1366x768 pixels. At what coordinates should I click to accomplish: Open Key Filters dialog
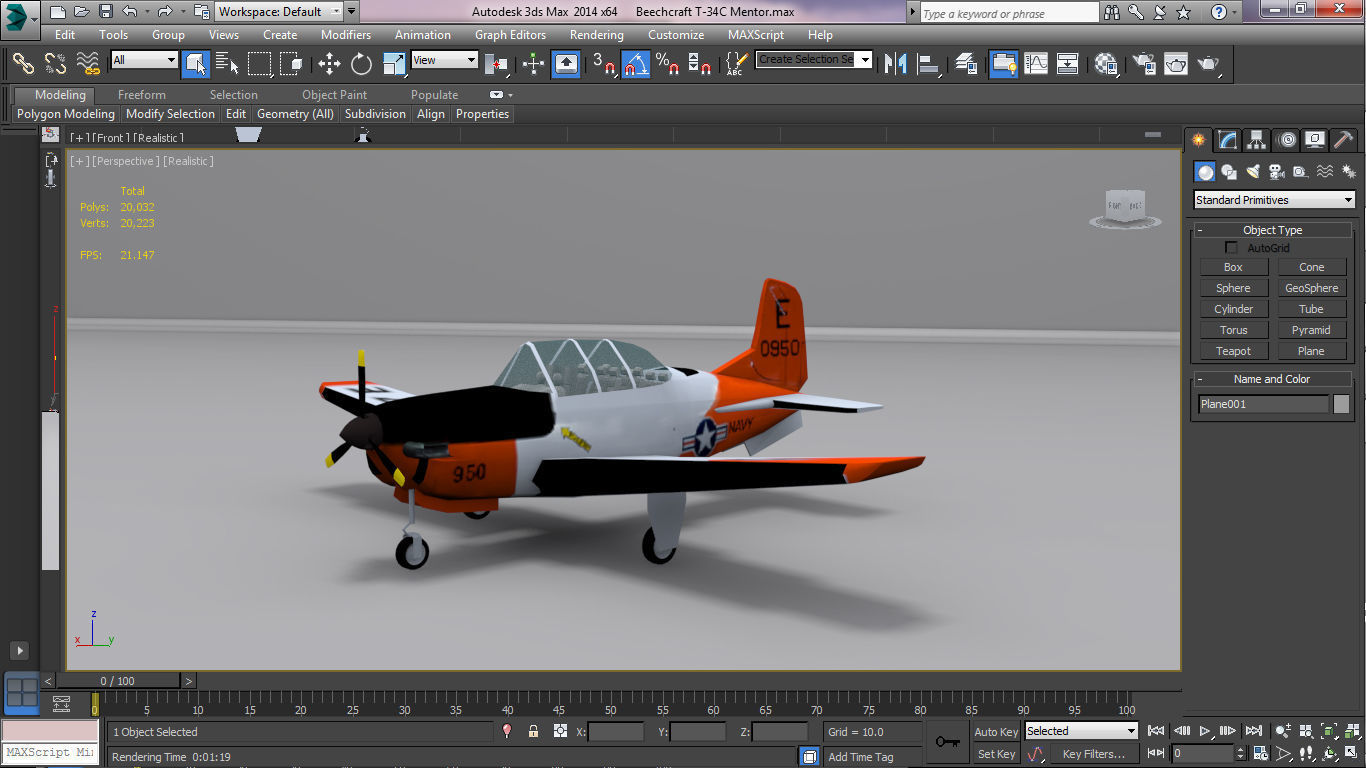1094,754
